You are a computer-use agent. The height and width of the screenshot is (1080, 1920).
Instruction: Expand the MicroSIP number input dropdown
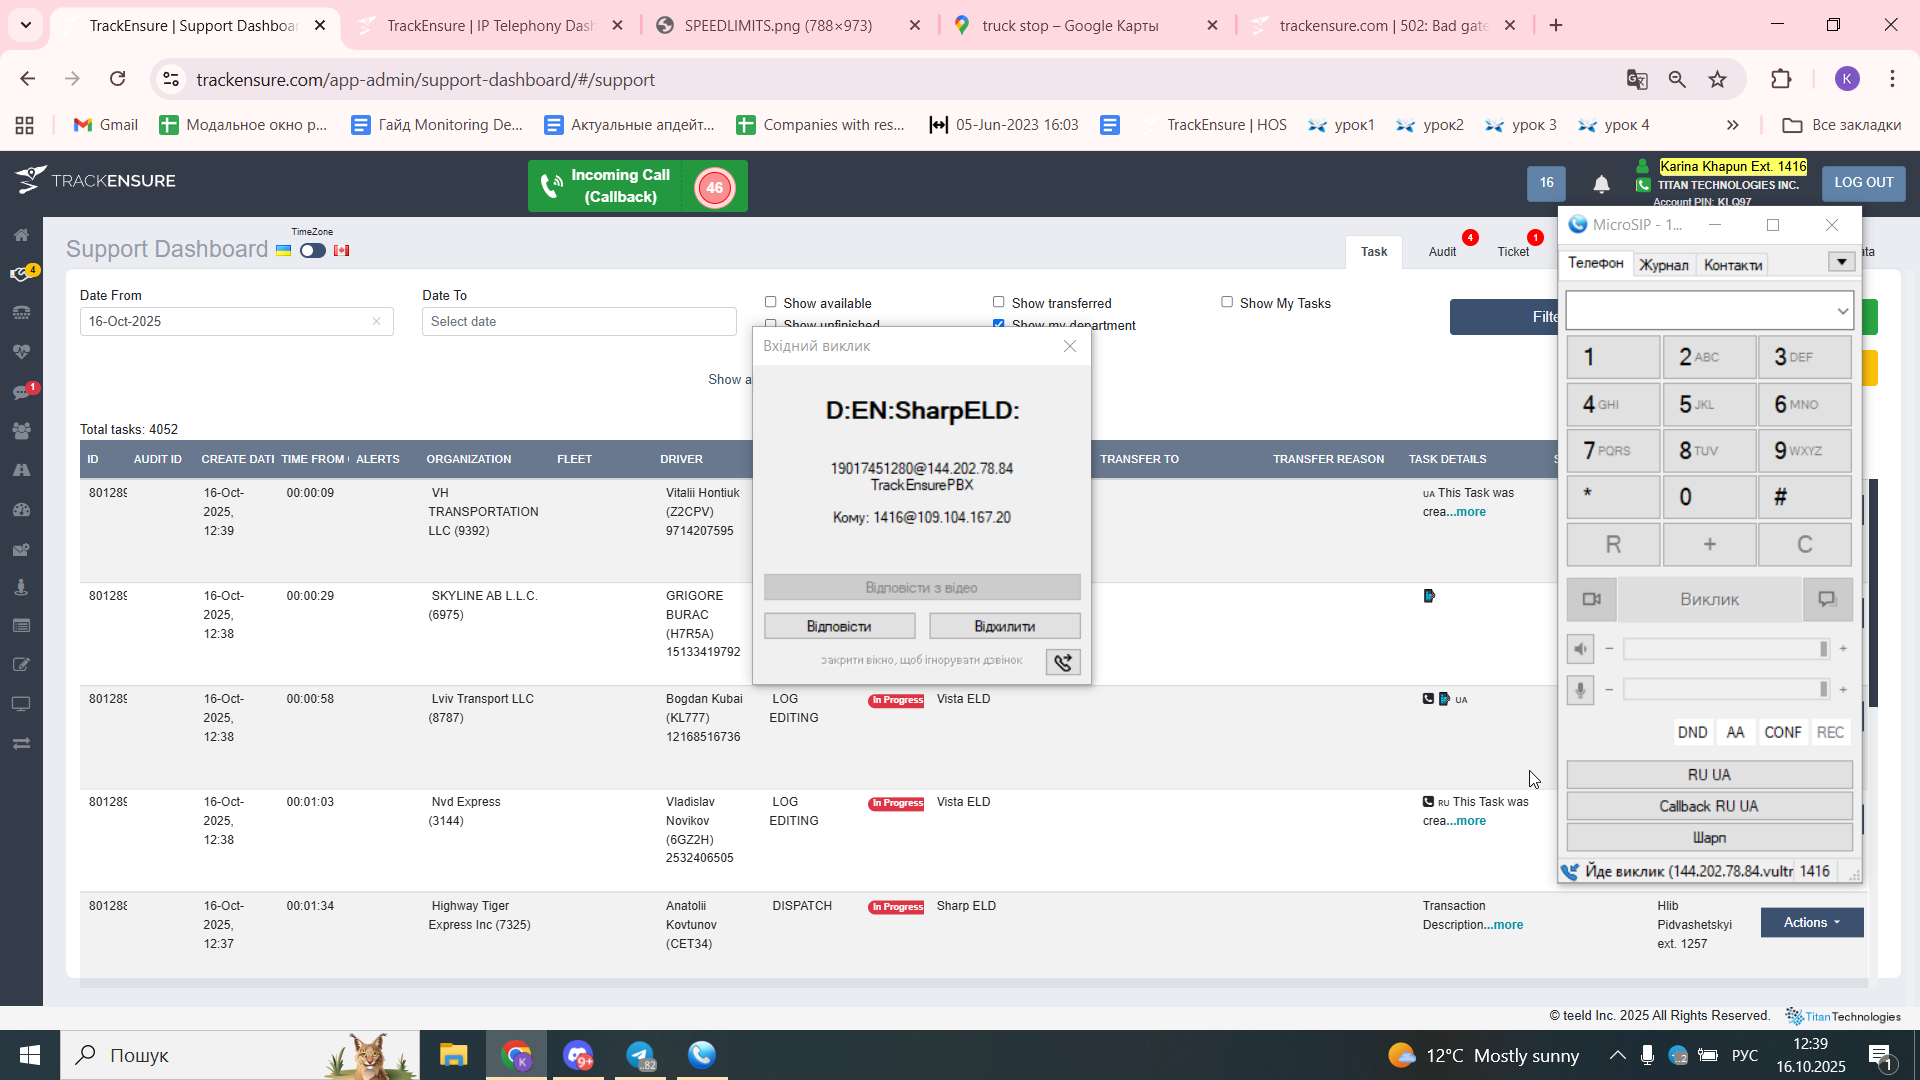click(1842, 311)
